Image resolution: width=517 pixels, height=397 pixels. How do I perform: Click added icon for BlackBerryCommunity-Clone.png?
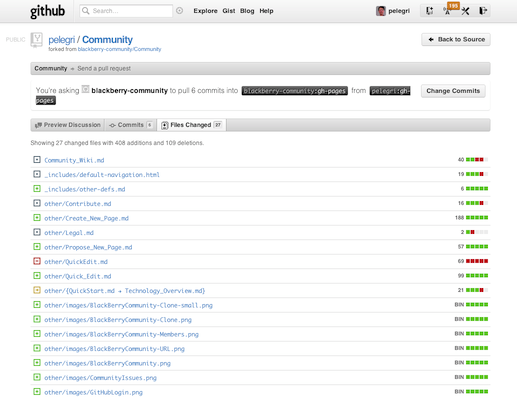pyautogui.click(x=37, y=319)
